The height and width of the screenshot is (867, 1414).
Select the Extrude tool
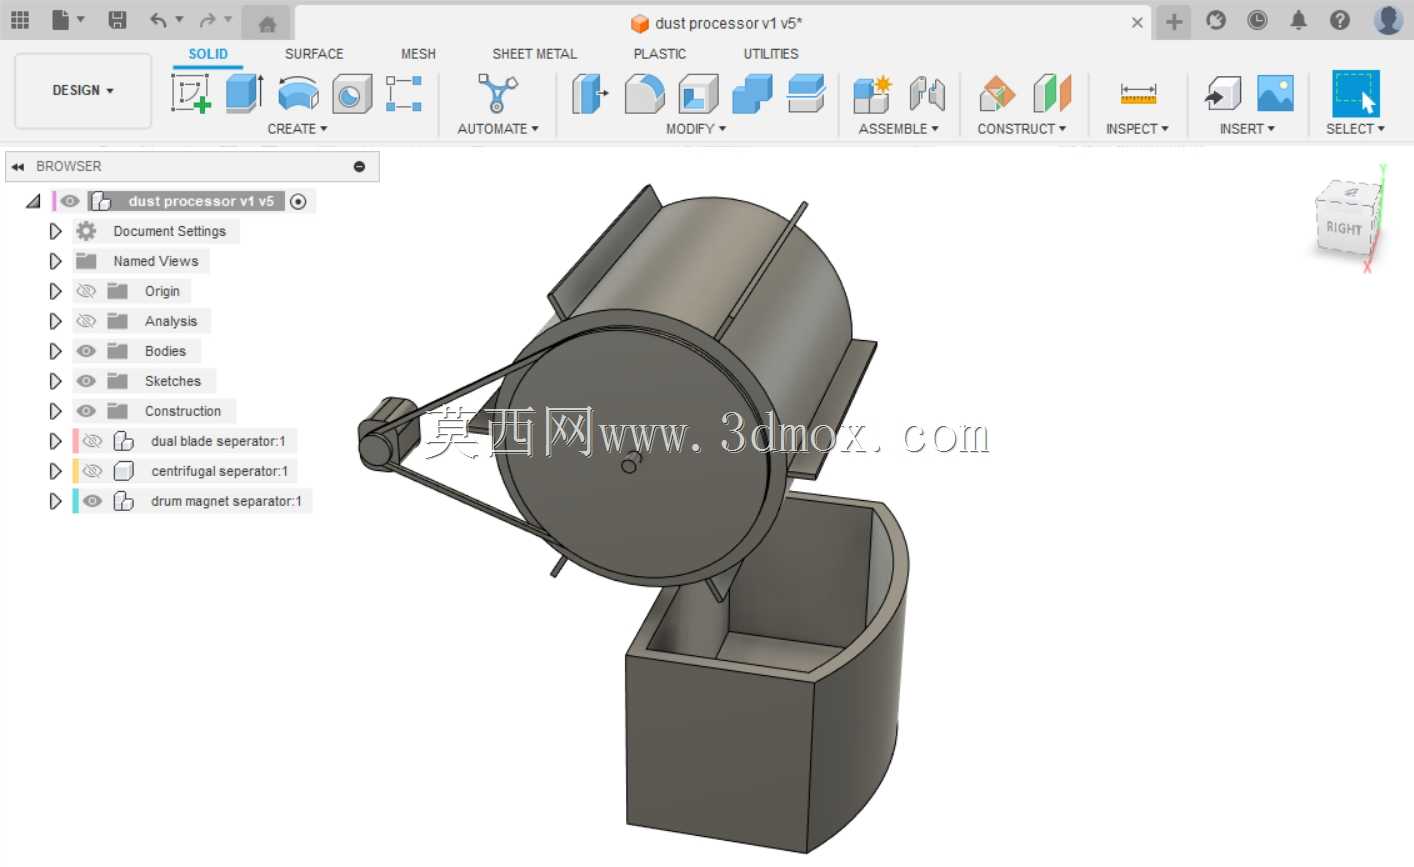pos(244,93)
